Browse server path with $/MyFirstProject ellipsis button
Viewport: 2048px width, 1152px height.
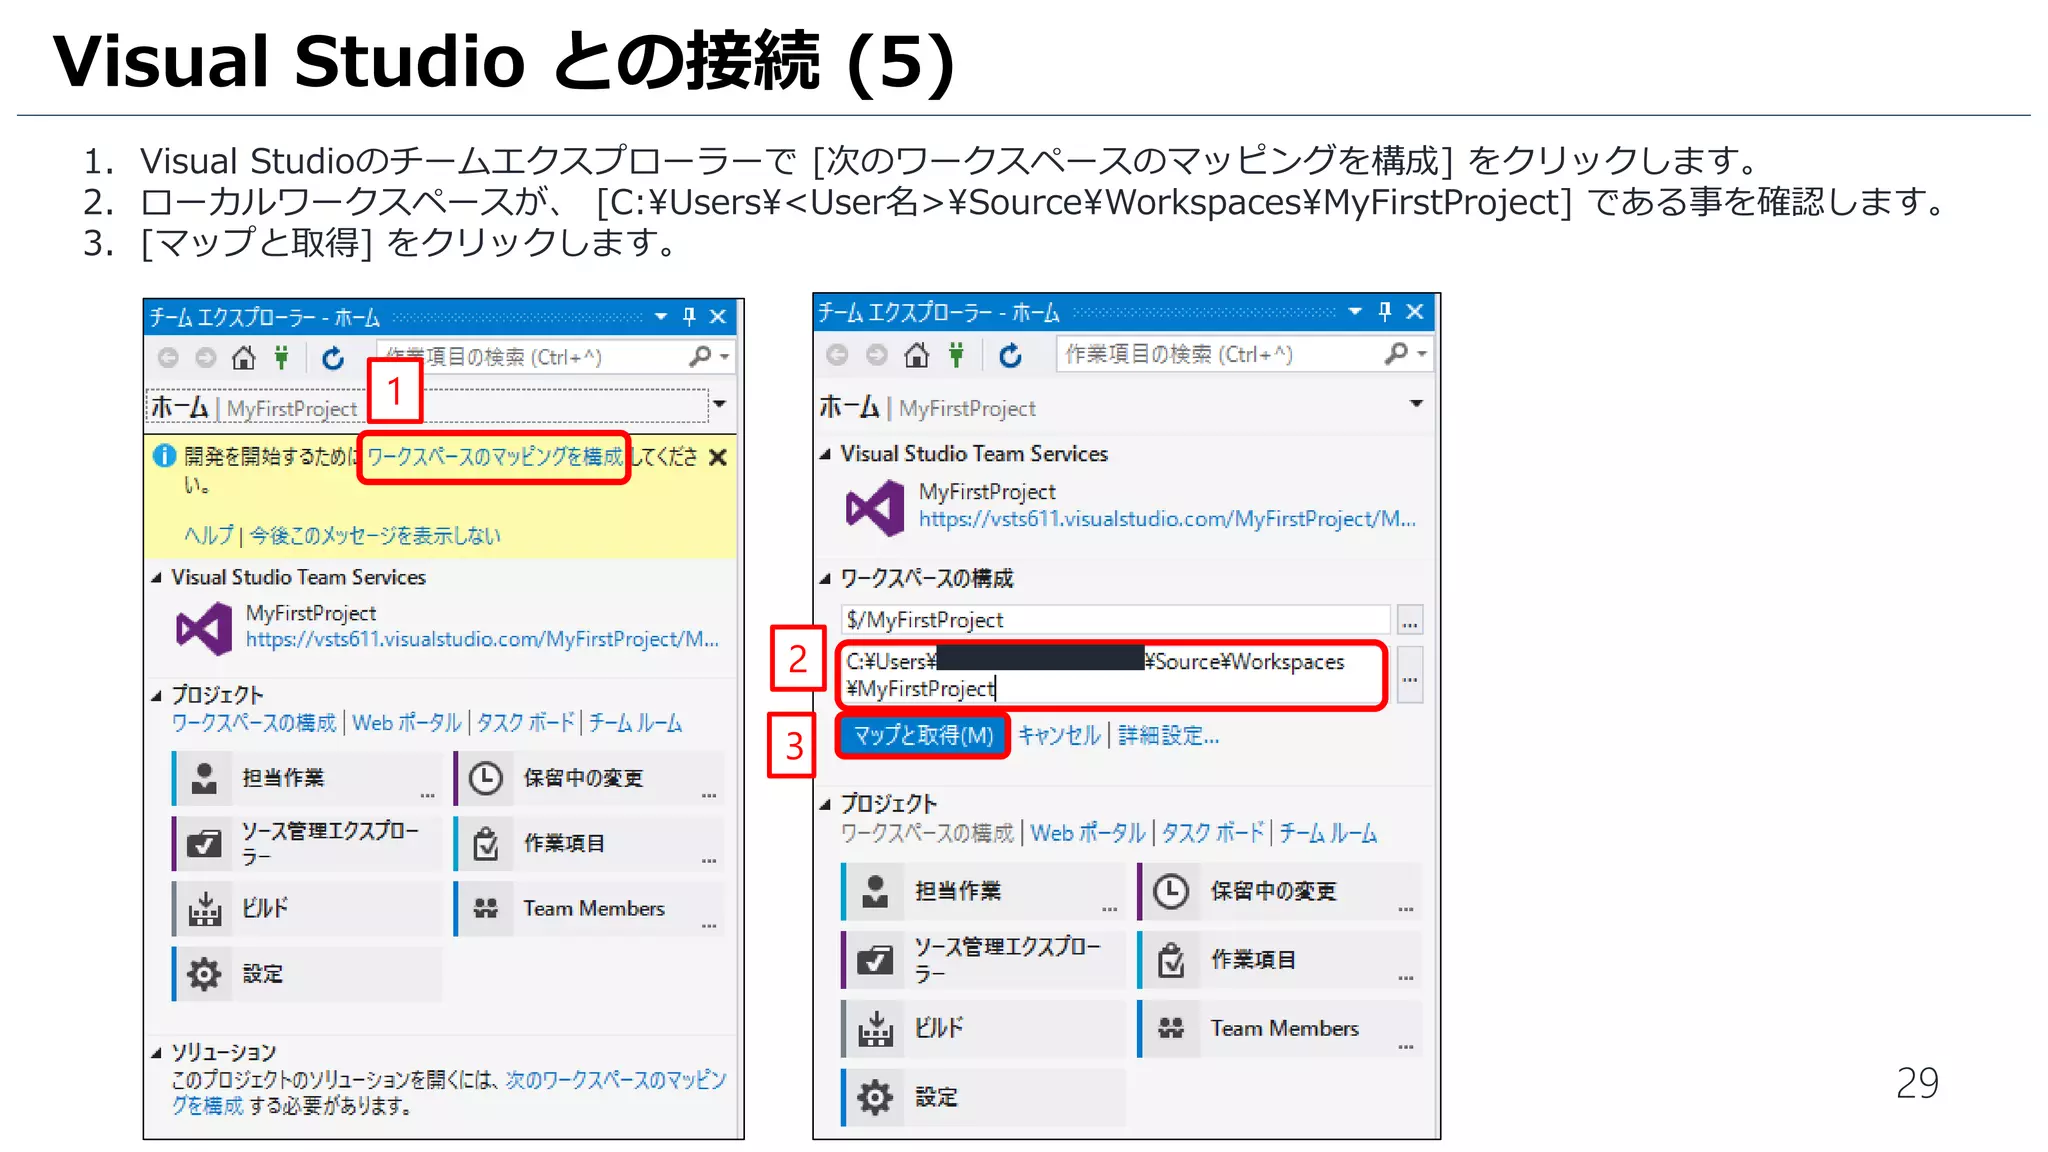(1410, 620)
